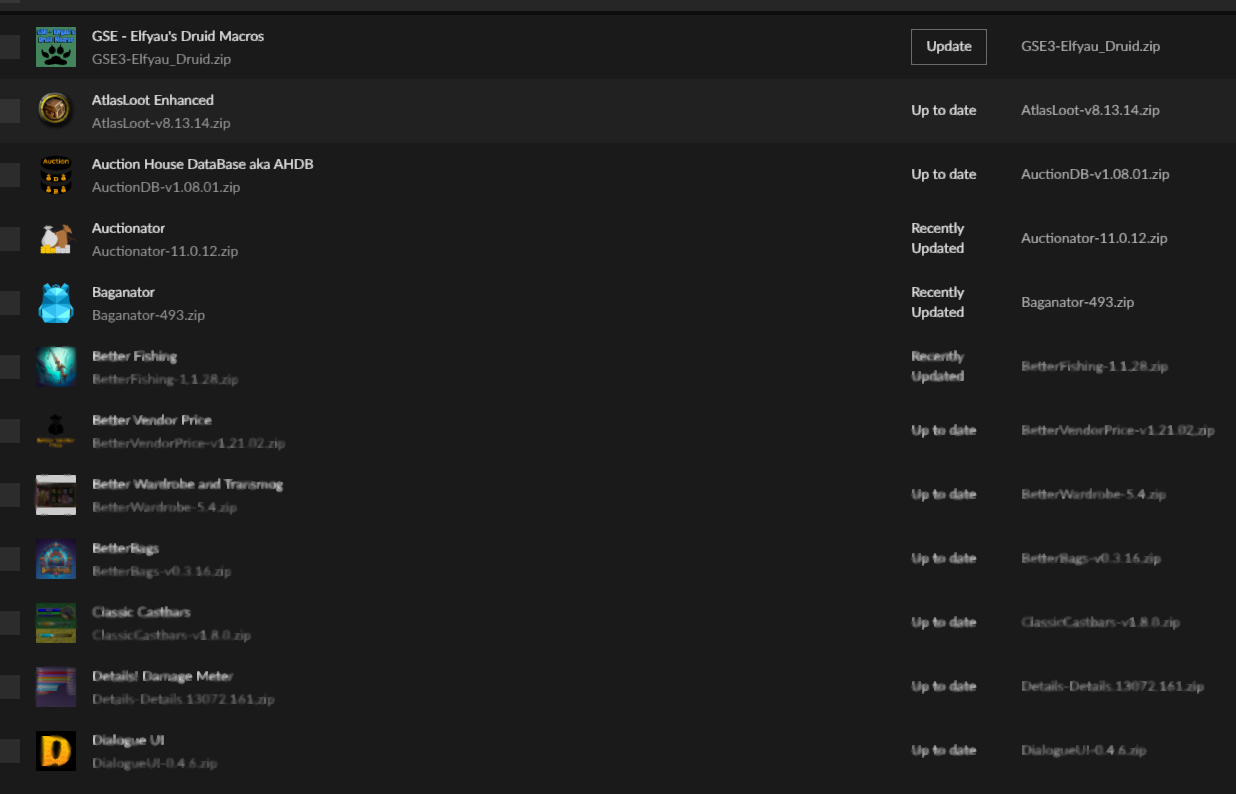Viewport: 1236px width, 794px height.
Task: Select the Better Vendor Price icon
Action: (x=56, y=431)
